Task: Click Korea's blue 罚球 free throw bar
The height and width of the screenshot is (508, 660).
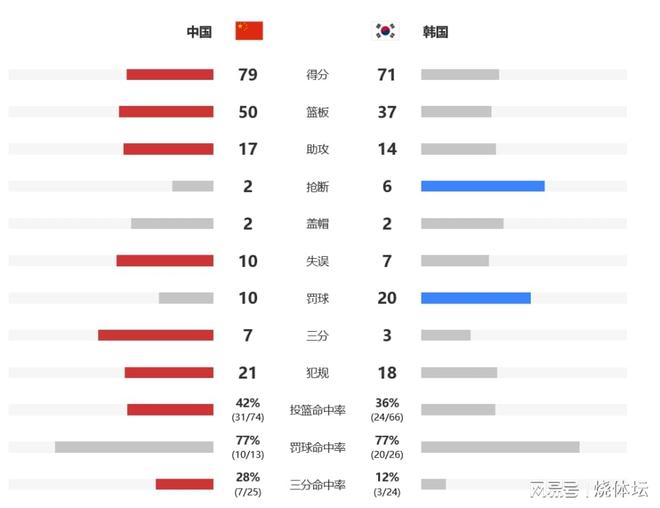Action: coord(476,298)
